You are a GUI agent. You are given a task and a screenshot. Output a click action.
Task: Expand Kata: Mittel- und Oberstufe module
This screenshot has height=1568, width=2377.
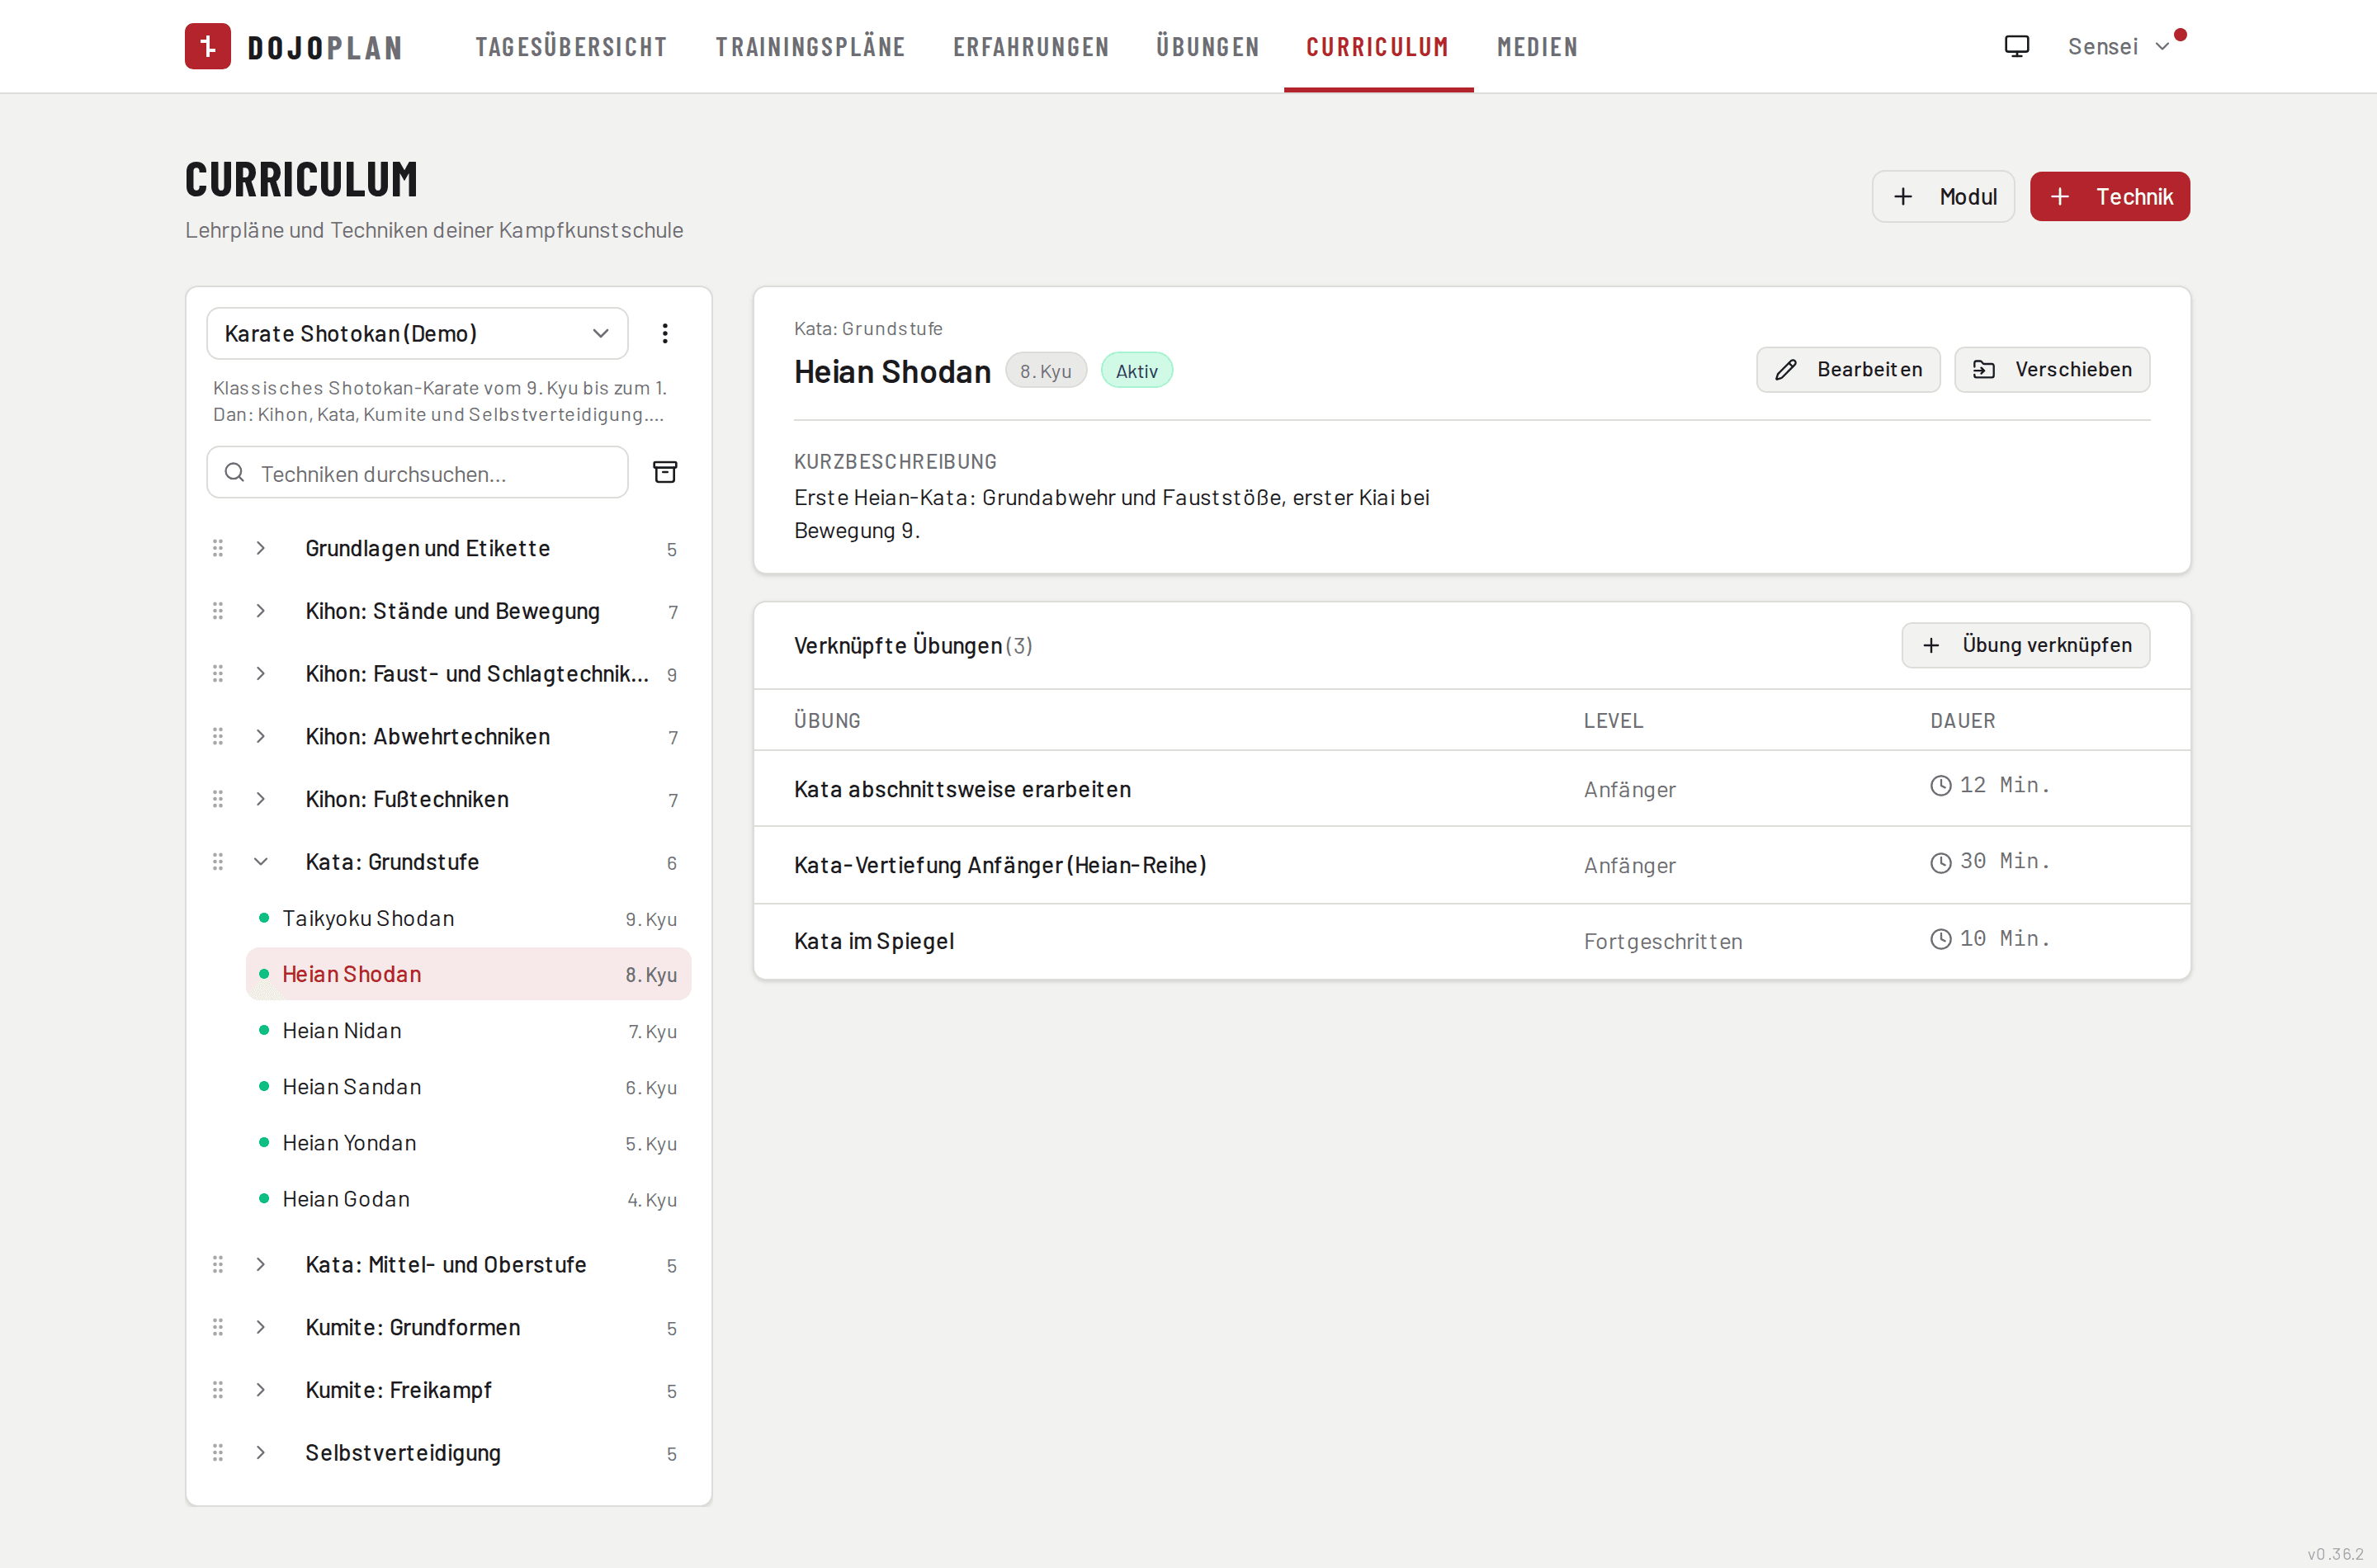point(261,1264)
